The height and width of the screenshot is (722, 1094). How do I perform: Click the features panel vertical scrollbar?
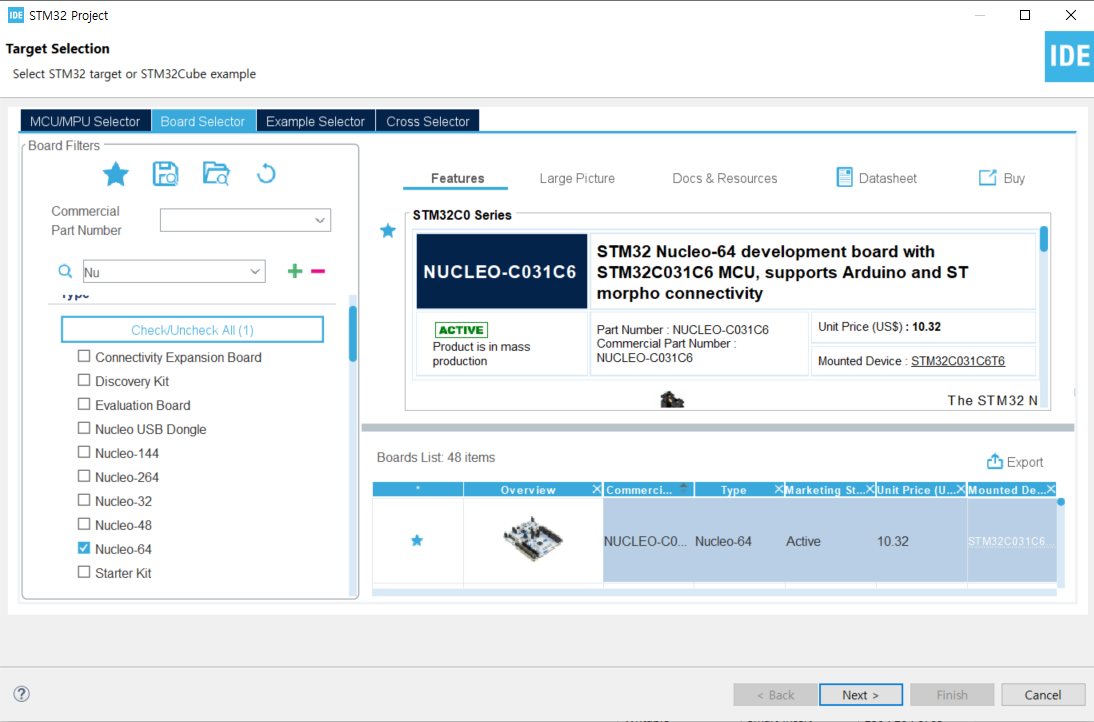click(x=1044, y=239)
